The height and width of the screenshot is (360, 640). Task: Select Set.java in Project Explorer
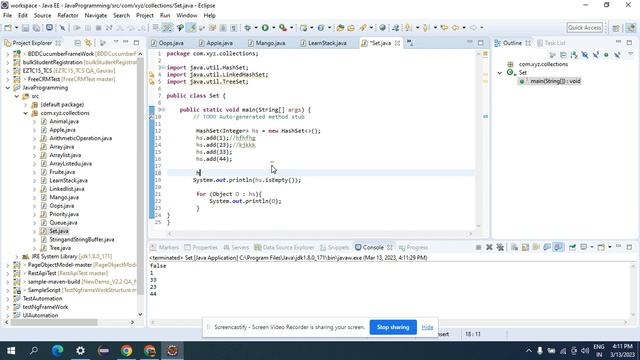(59, 231)
